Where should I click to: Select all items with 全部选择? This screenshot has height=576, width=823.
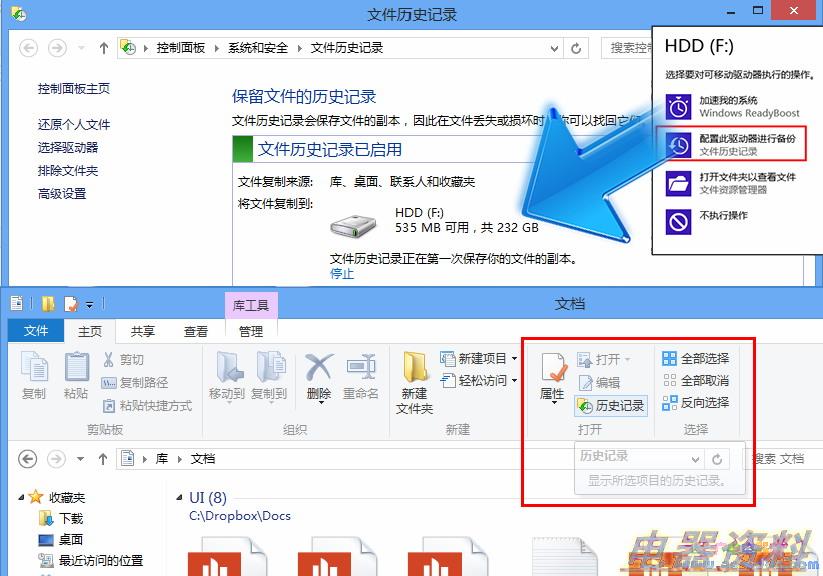tap(696, 358)
